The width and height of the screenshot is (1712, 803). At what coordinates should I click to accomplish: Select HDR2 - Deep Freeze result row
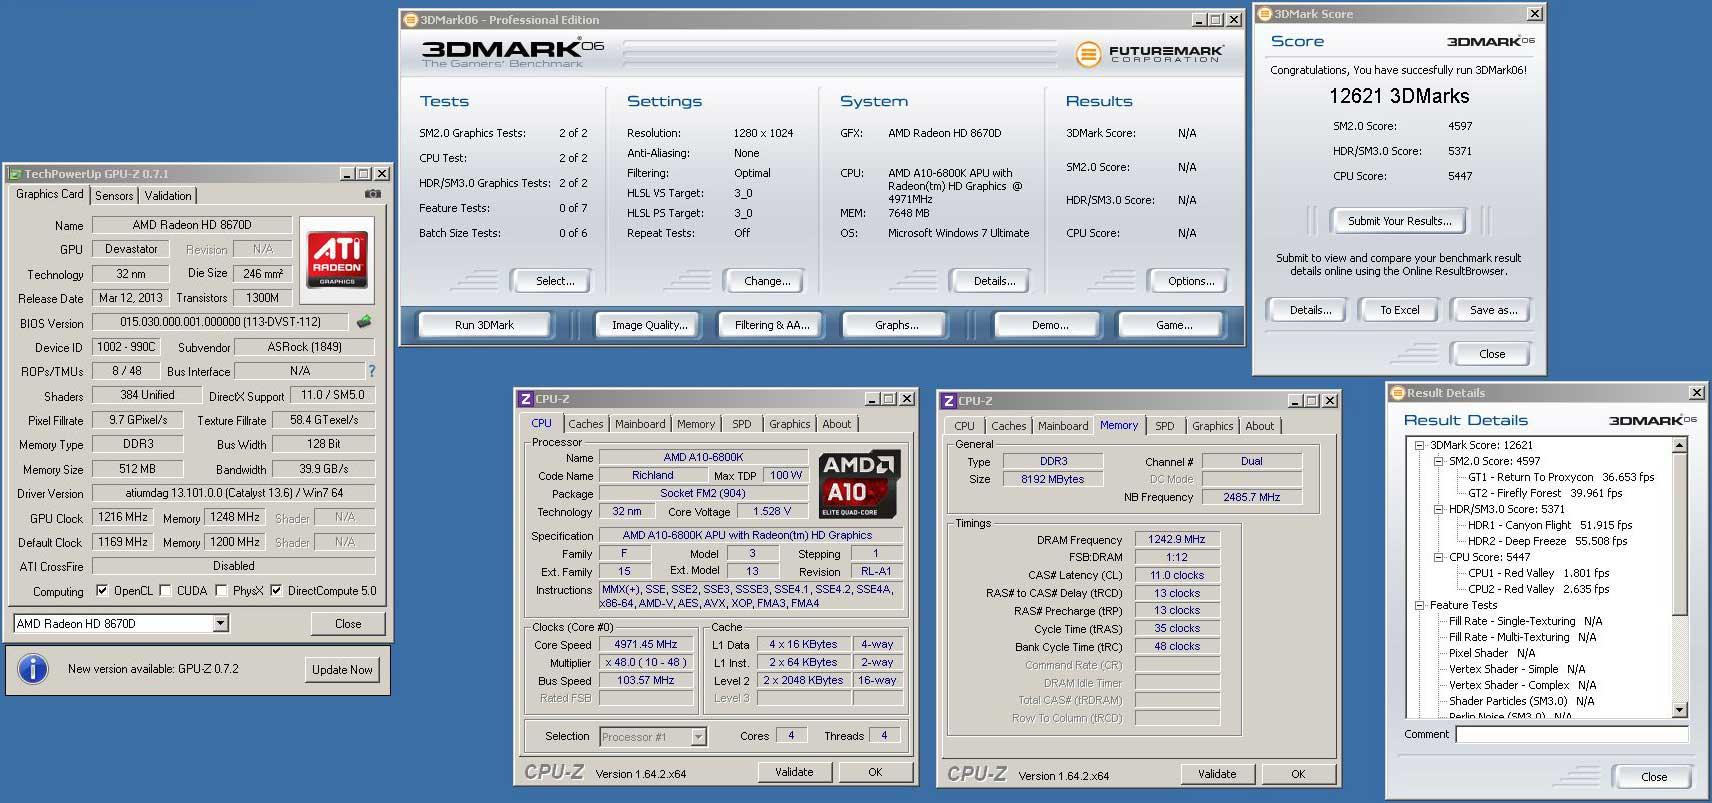coord(1547,541)
